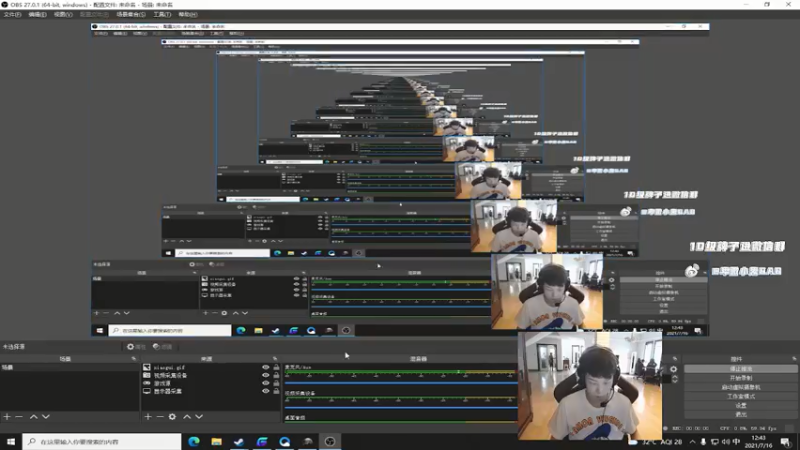Move scene down in Scenes panel
Image resolution: width=800 pixels, height=450 pixels.
(46, 416)
